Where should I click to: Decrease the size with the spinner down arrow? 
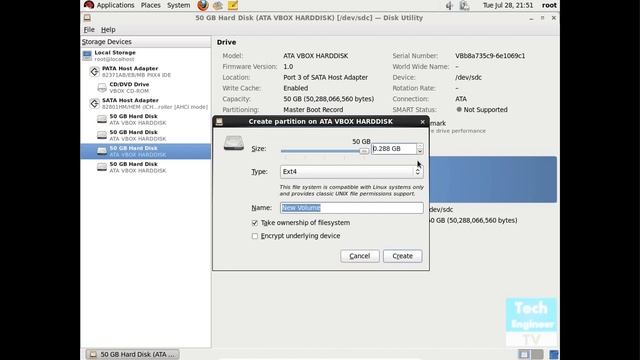point(420,151)
